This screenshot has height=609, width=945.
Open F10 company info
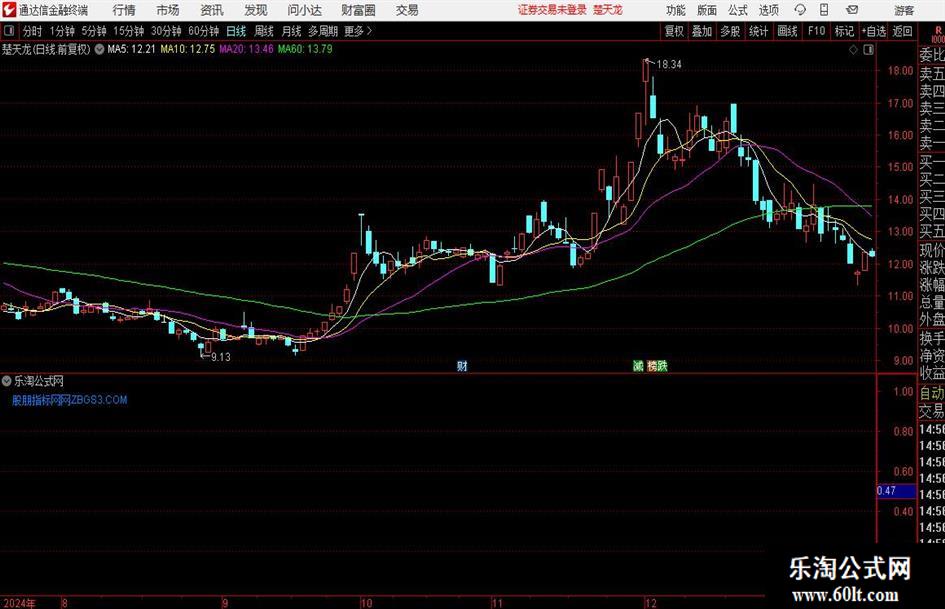point(817,31)
